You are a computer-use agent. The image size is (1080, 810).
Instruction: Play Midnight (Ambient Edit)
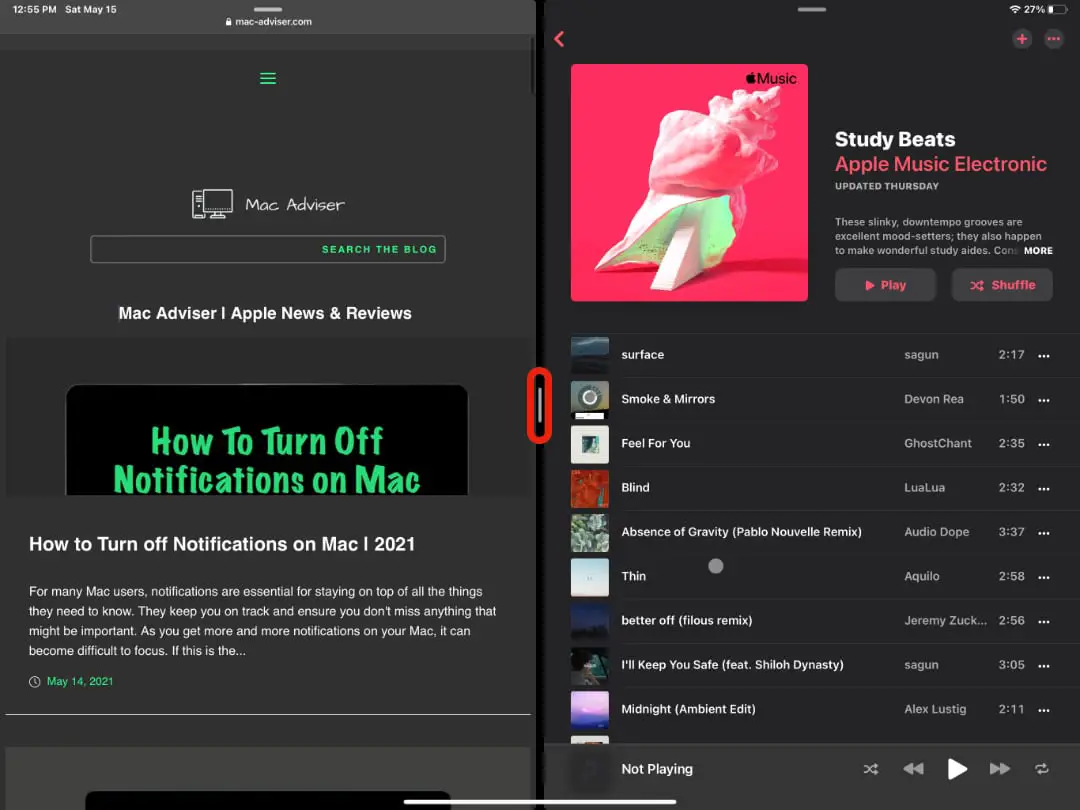click(688, 709)
